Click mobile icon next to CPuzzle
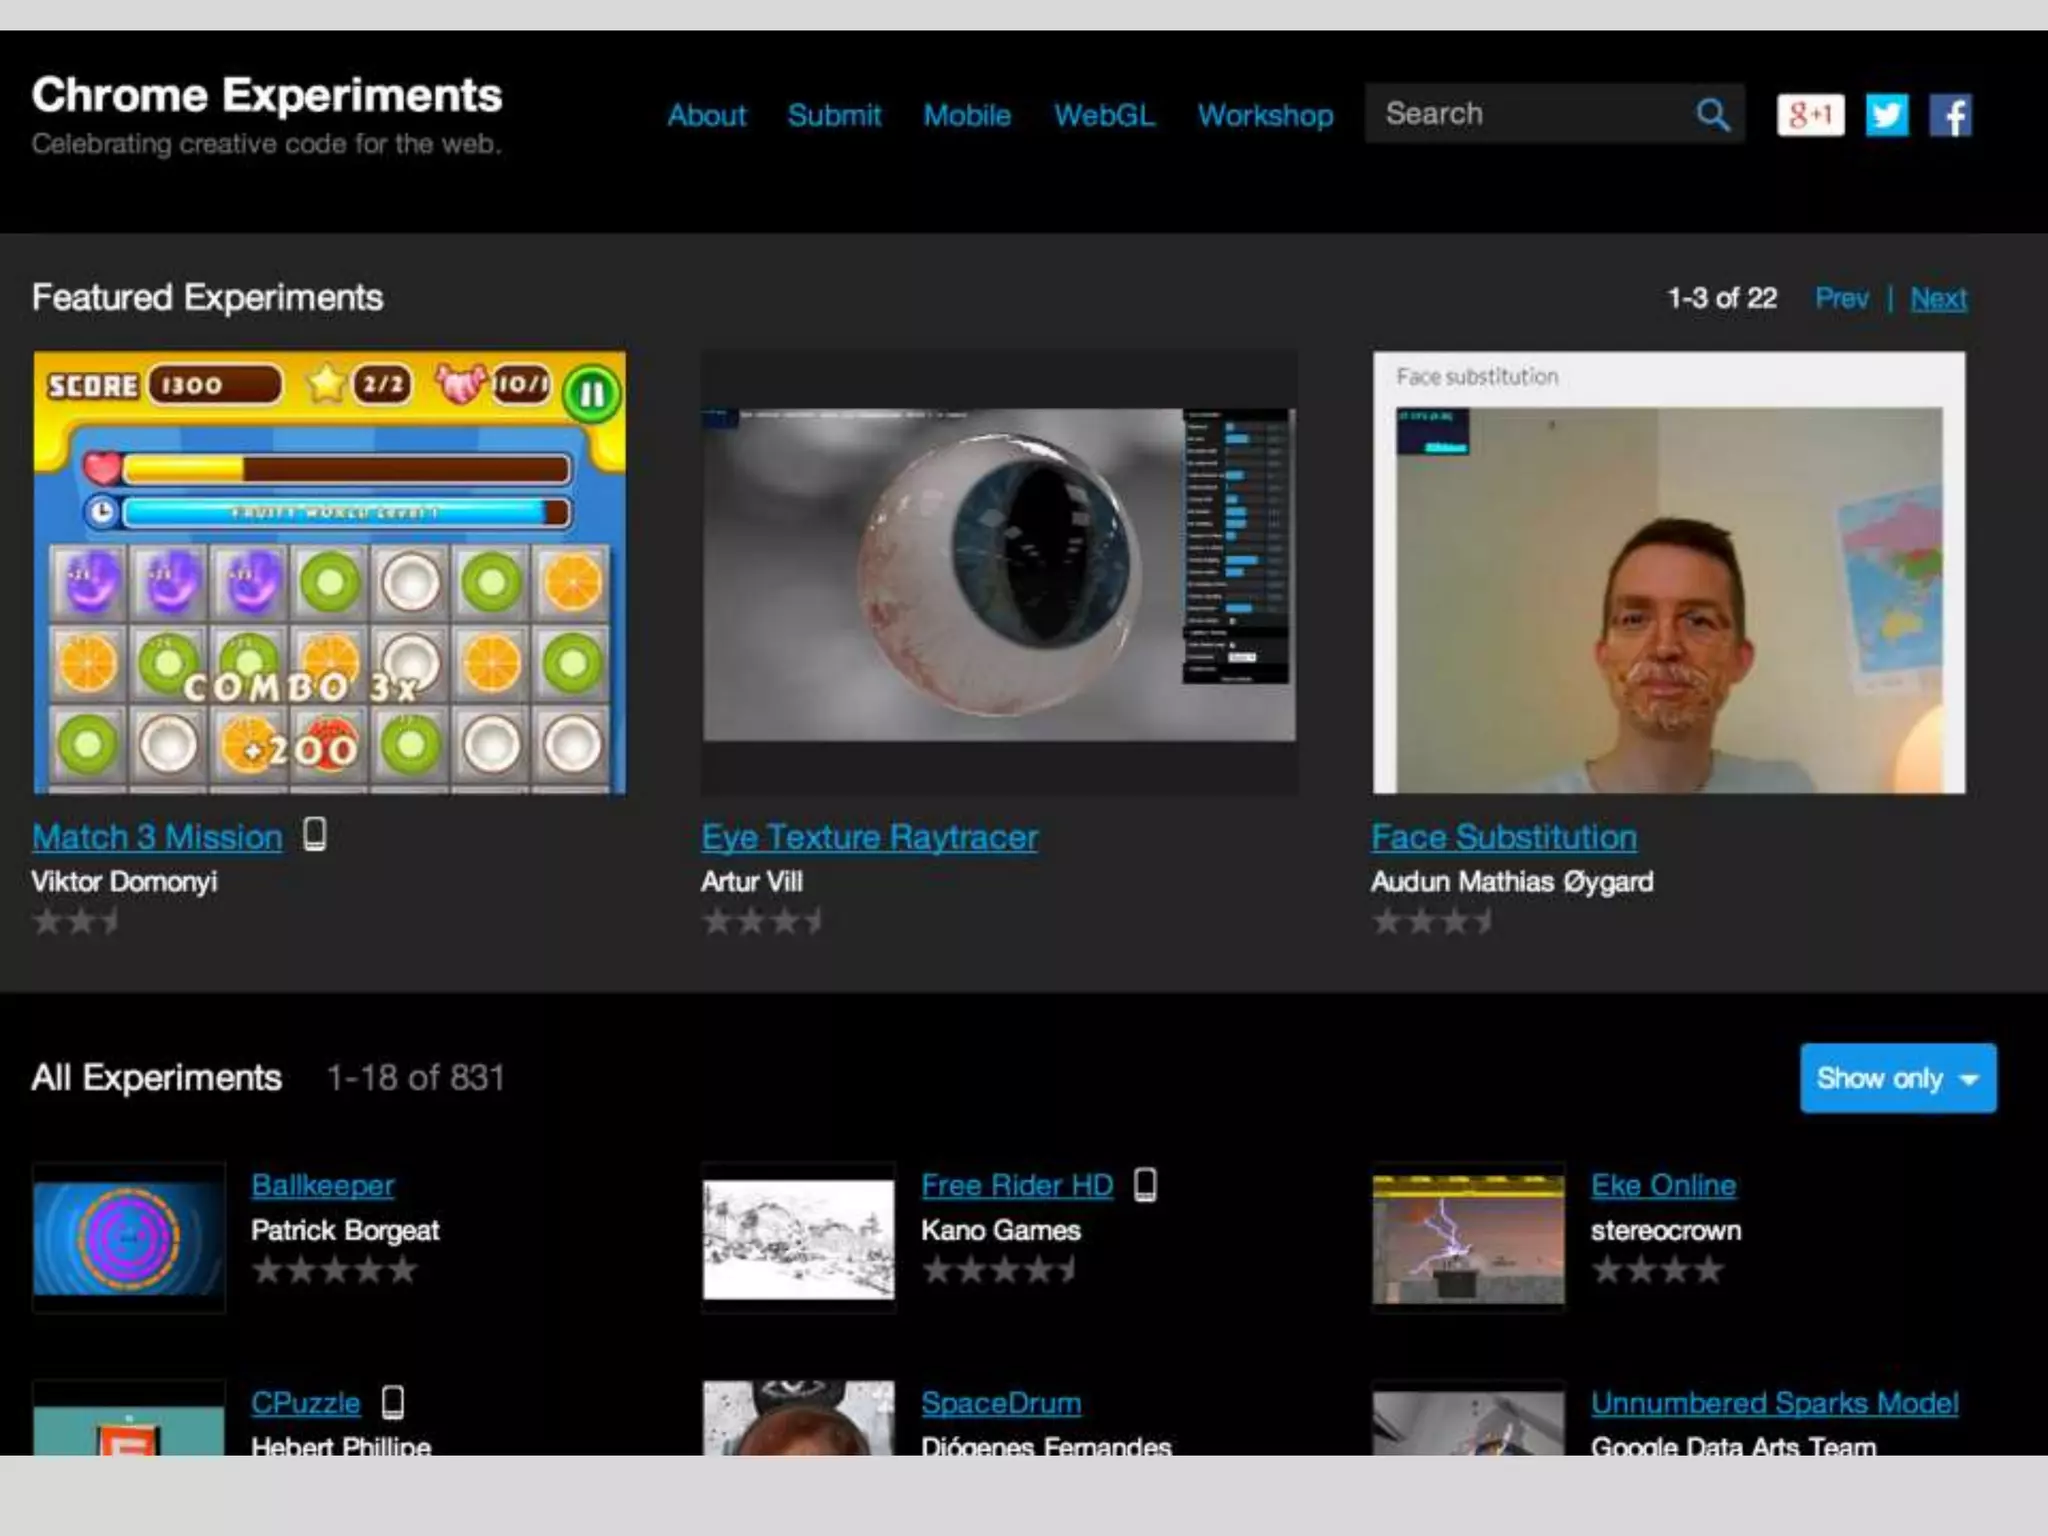The width and height of the screenshot is (2048, 1536). pos(393,1403)
